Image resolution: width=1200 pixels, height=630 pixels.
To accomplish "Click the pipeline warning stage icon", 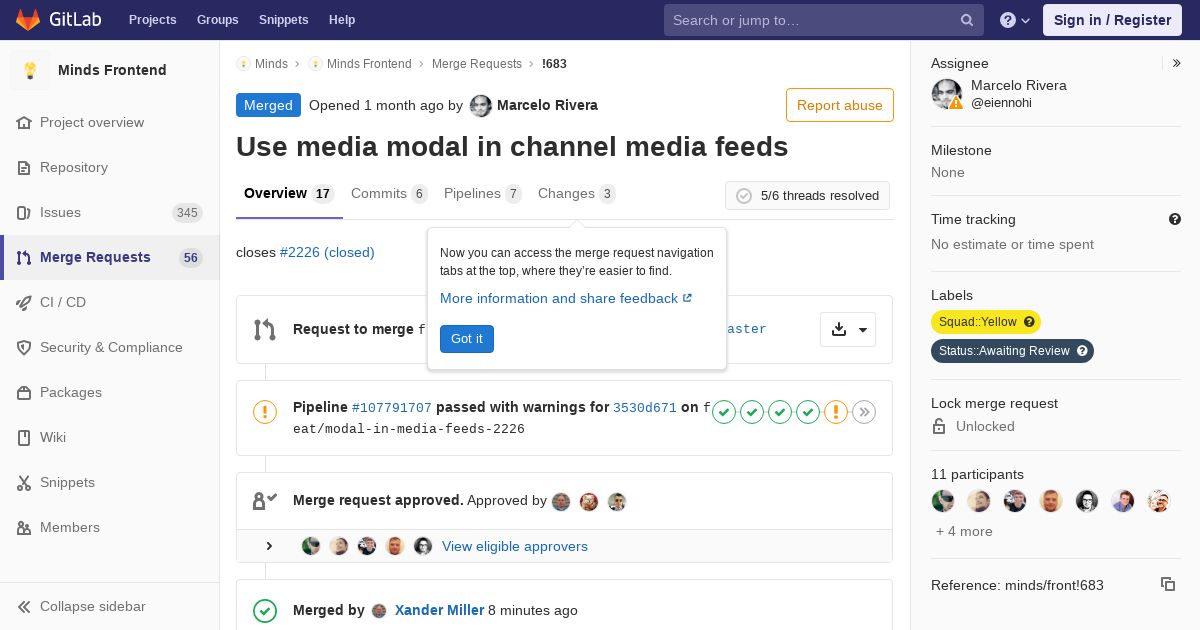I will point(836,412).
